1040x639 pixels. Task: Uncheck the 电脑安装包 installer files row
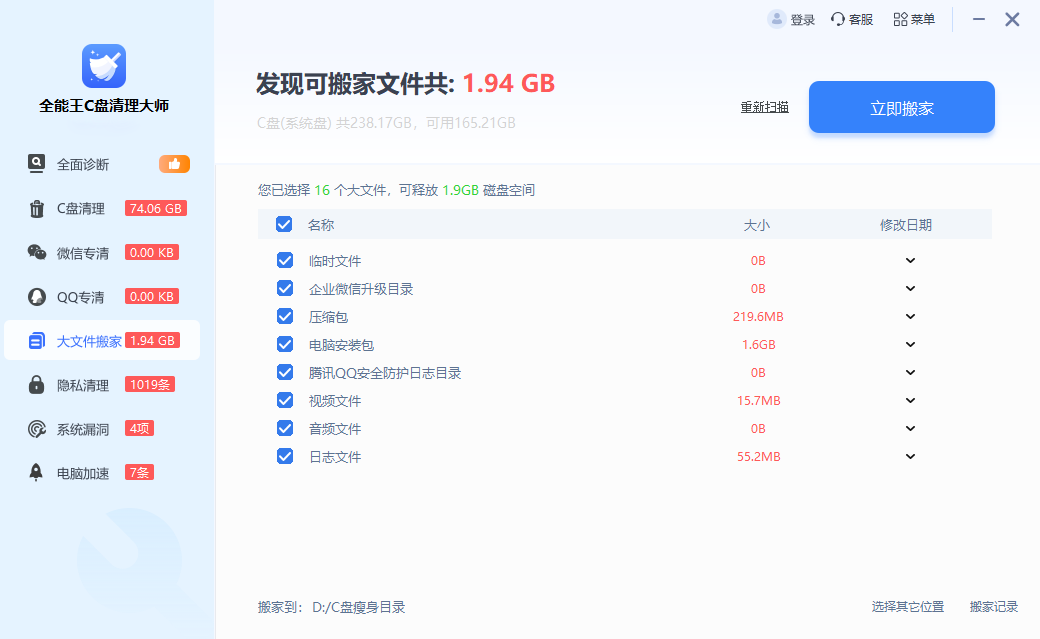284,344
